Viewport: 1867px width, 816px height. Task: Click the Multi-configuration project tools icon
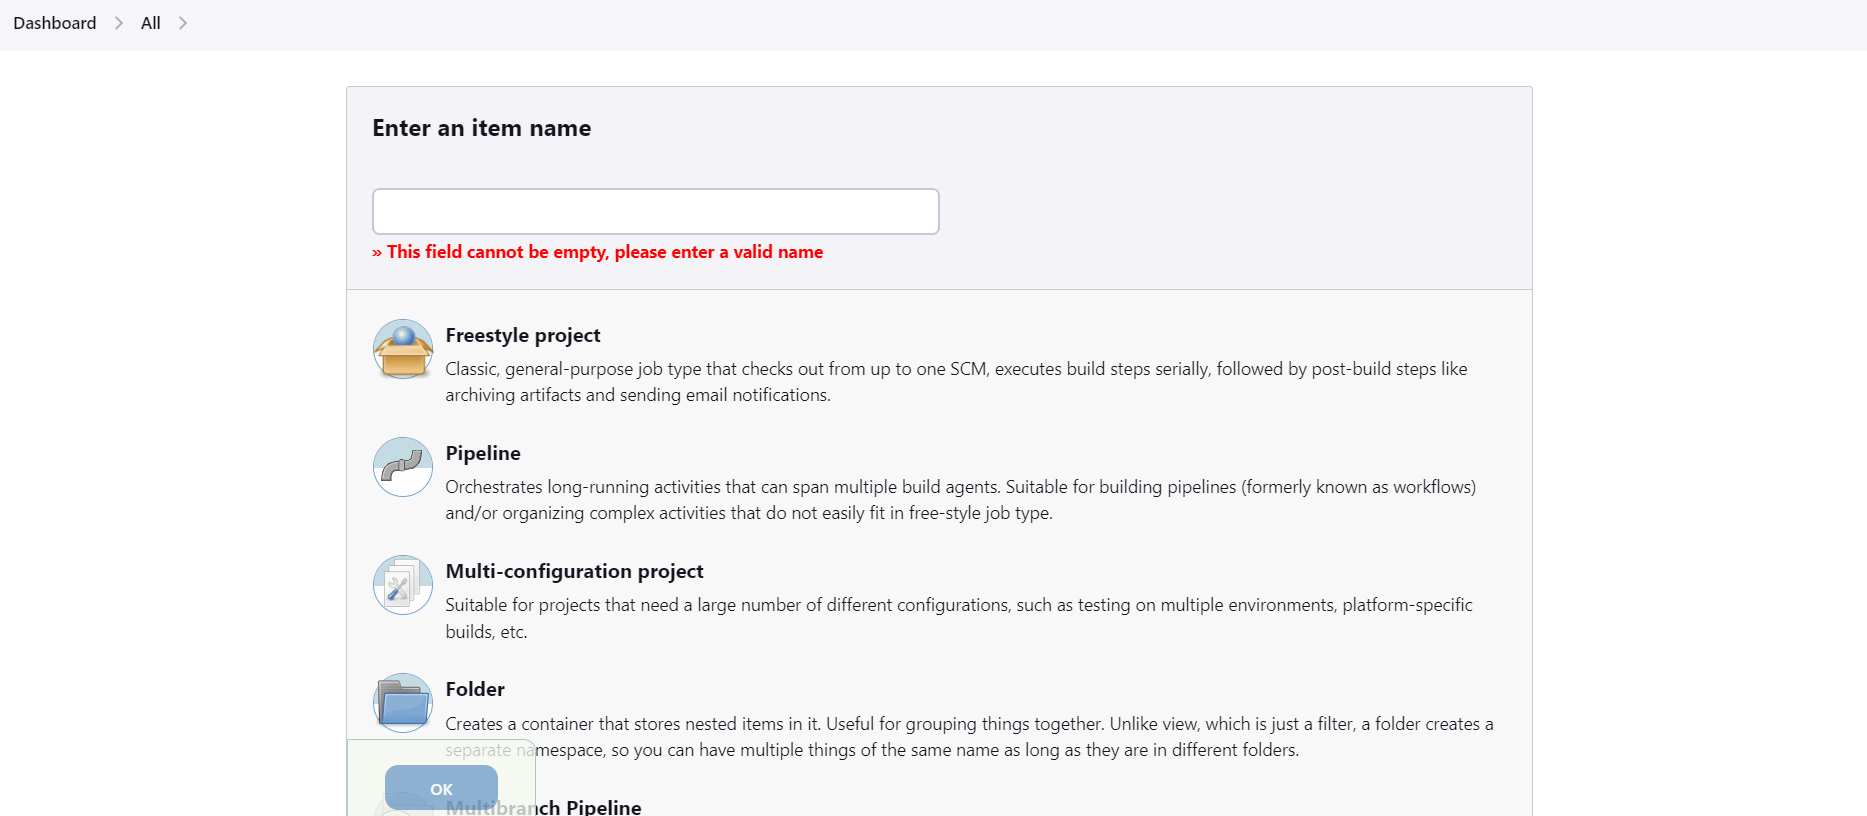click(403, 585)
